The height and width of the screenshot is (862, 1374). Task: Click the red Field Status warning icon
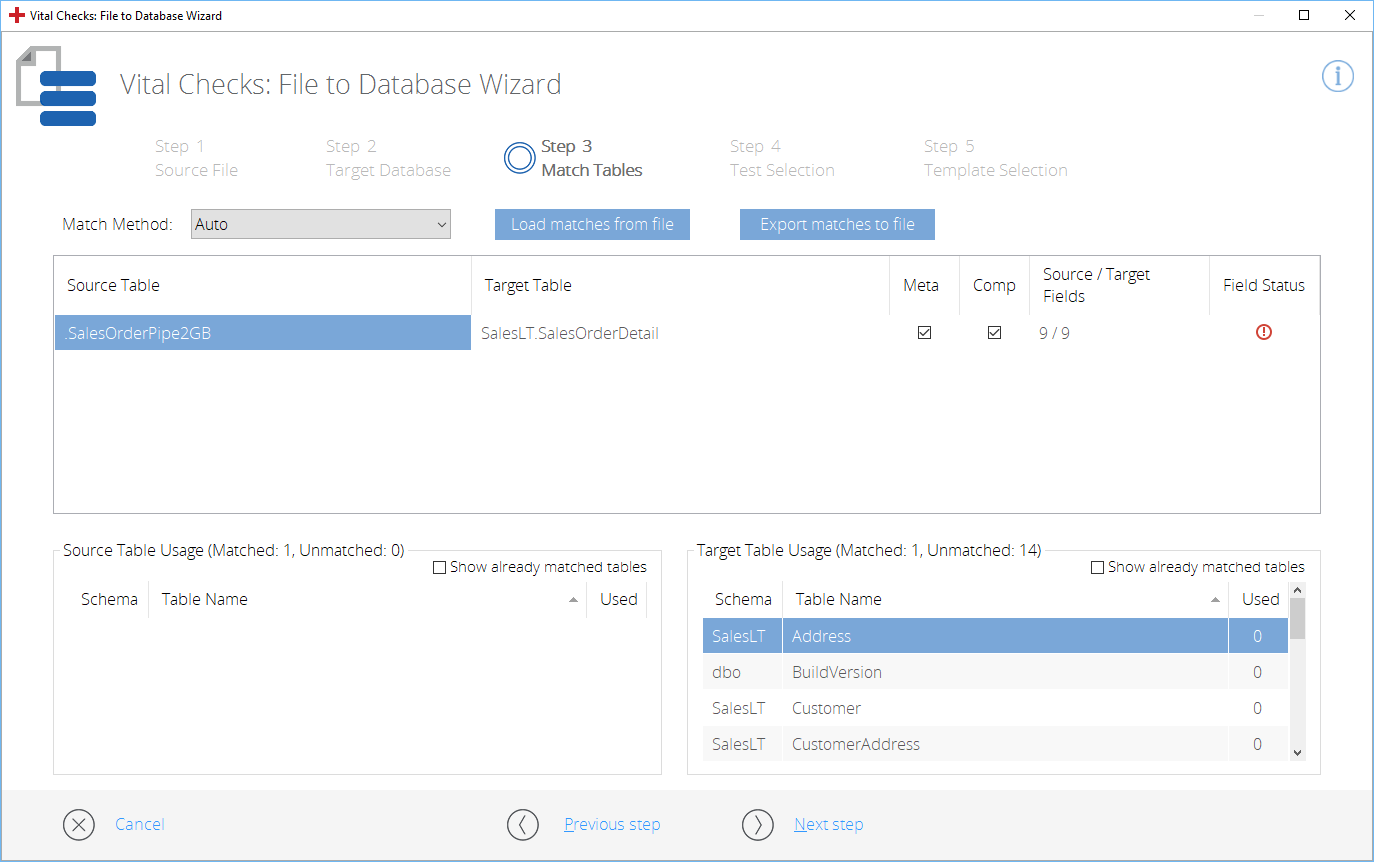1264,333
